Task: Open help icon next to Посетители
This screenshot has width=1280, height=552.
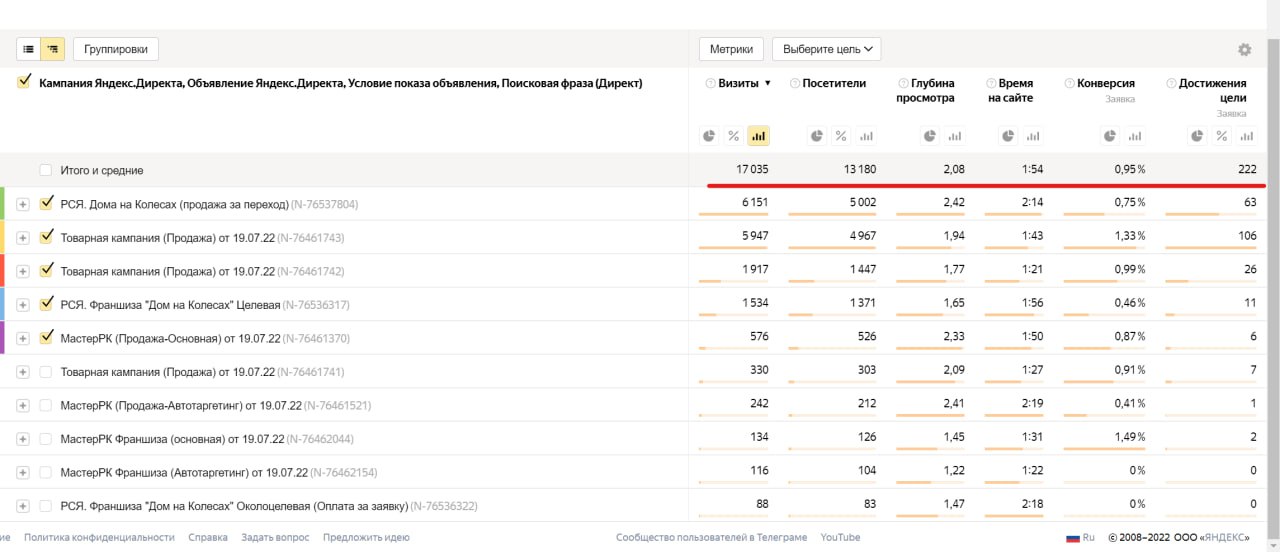Action: (x=794, y=84)
